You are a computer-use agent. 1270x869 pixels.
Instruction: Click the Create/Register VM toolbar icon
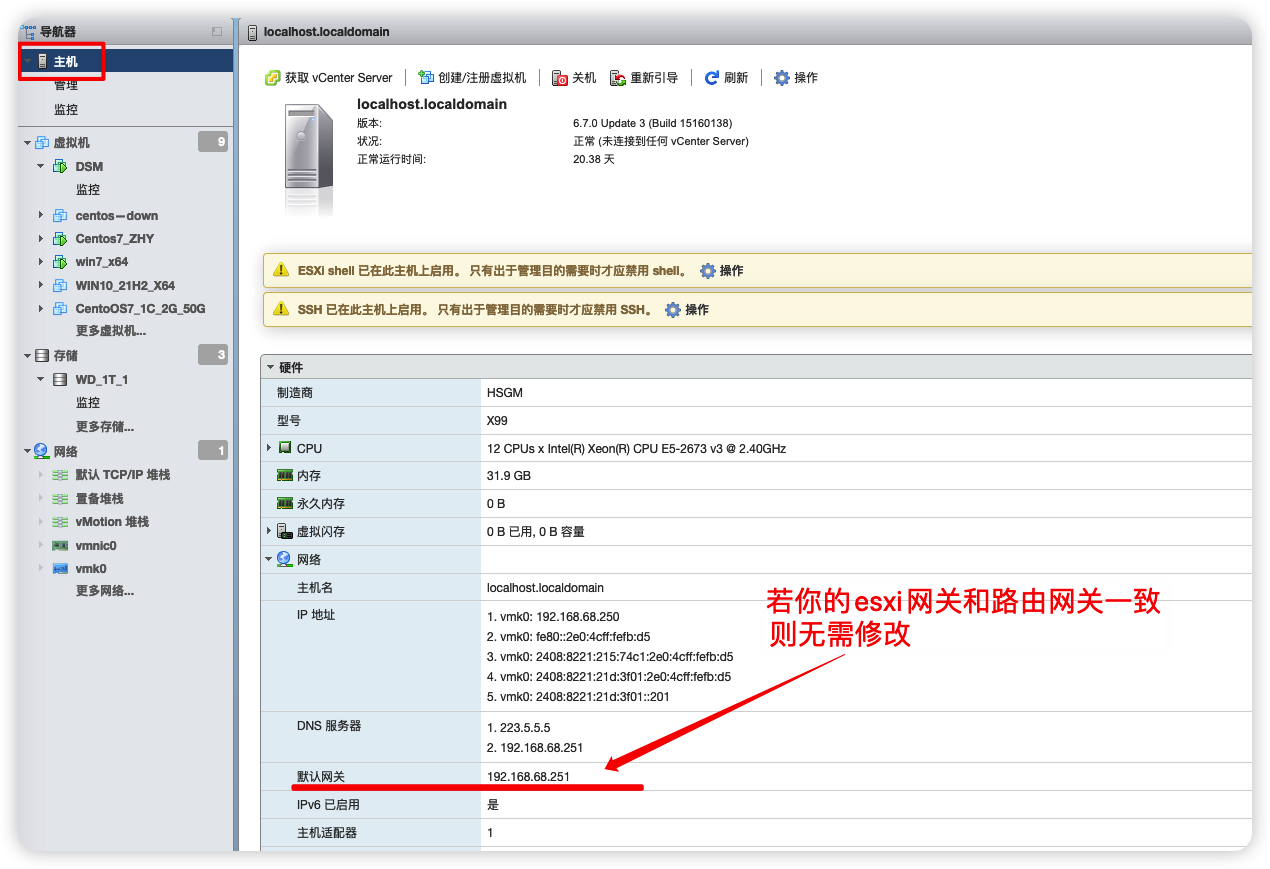click(427, 78)
